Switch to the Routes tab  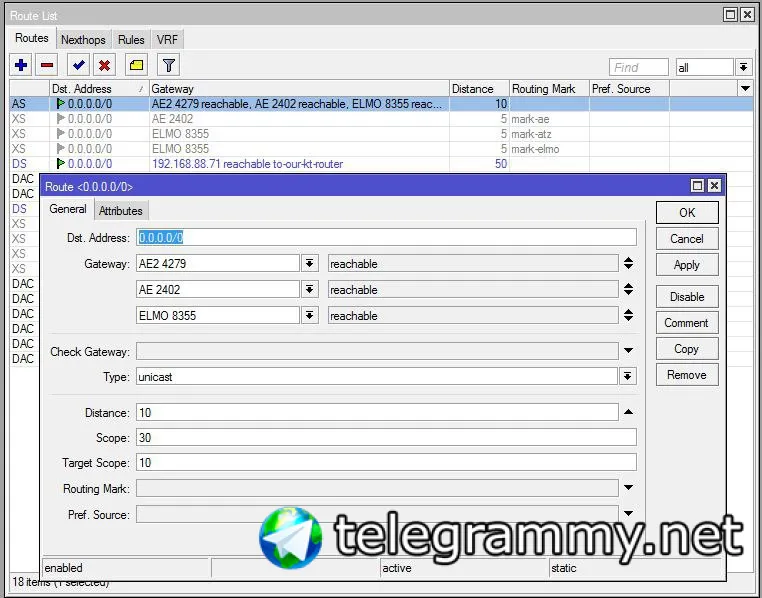32,38
